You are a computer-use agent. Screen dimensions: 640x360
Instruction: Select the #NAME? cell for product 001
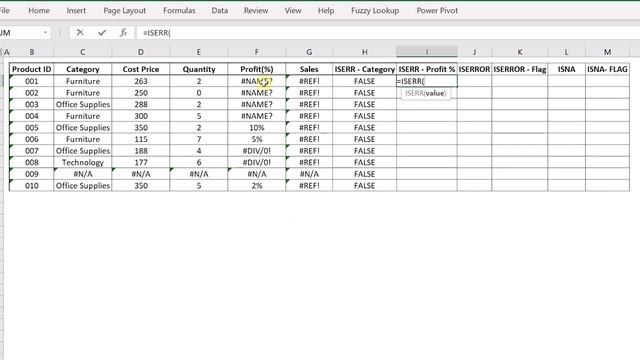[x=256, y=81]
